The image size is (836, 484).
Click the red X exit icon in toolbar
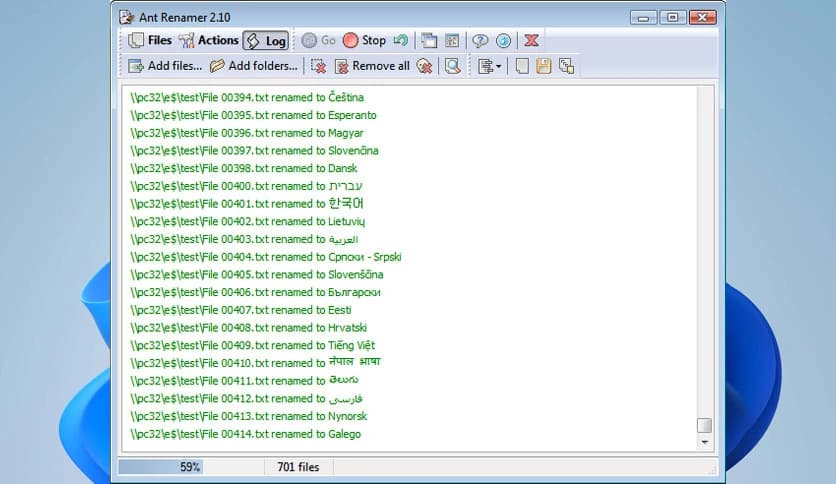(531, 41)
